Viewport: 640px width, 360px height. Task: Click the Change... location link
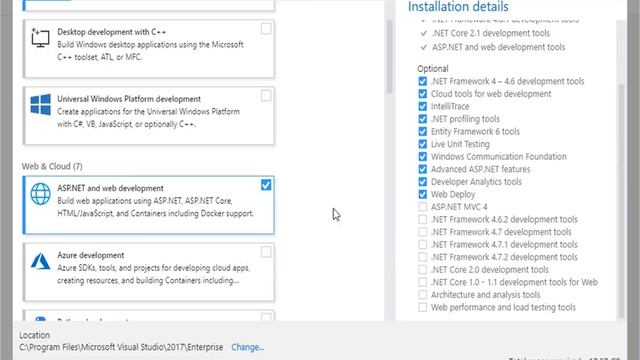point(247,347)
